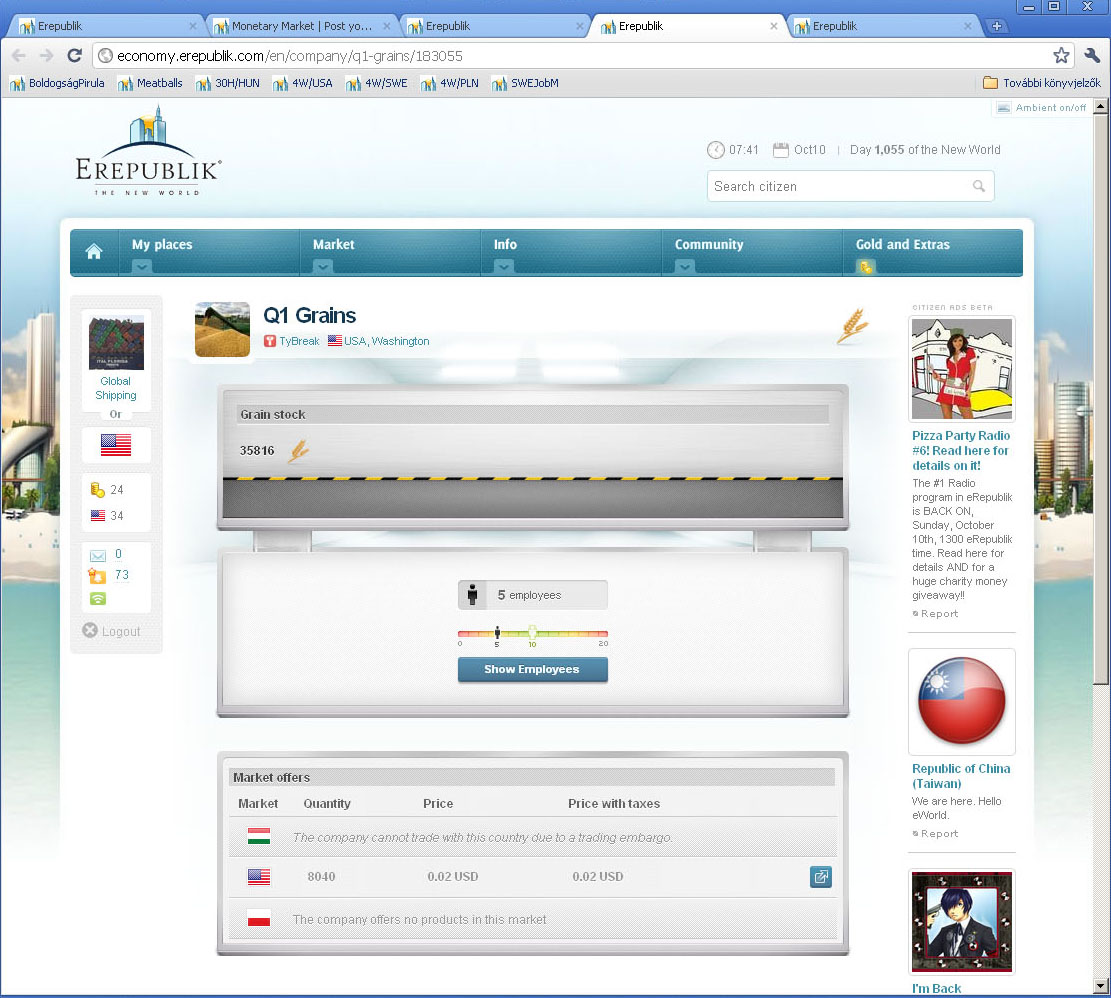Switch to the Monetary Market tab

click(x=301, y=26)
